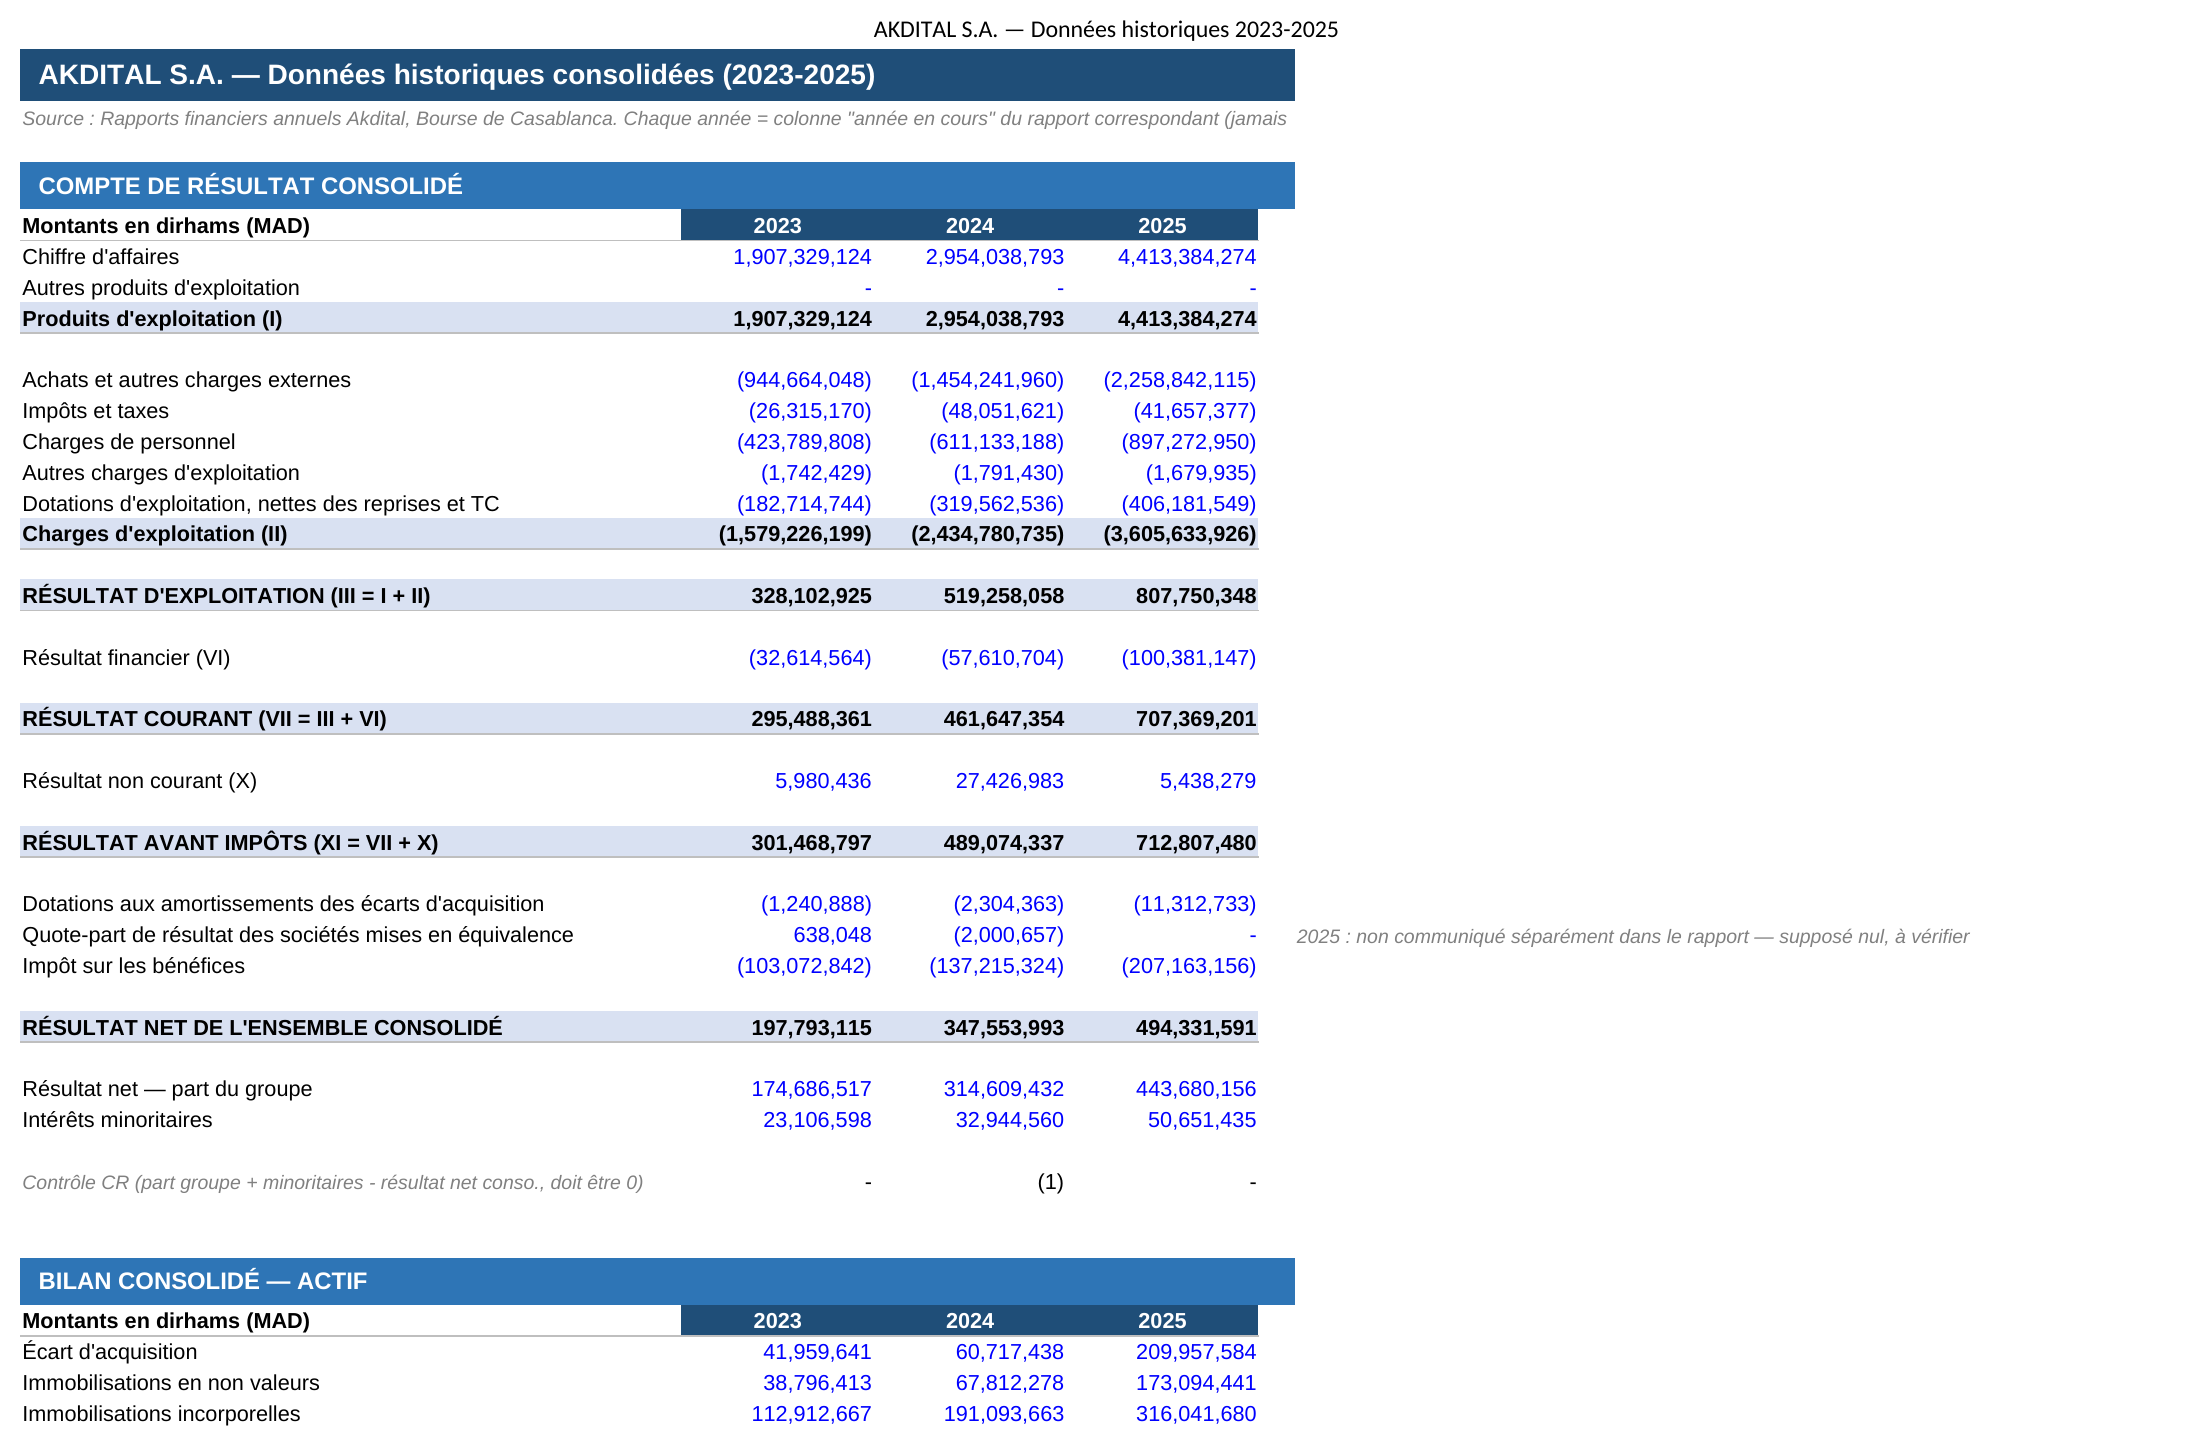
Task: Select the 2024 current result 461,647,354
Action: pyautogui.click(x=1004, y=719)
